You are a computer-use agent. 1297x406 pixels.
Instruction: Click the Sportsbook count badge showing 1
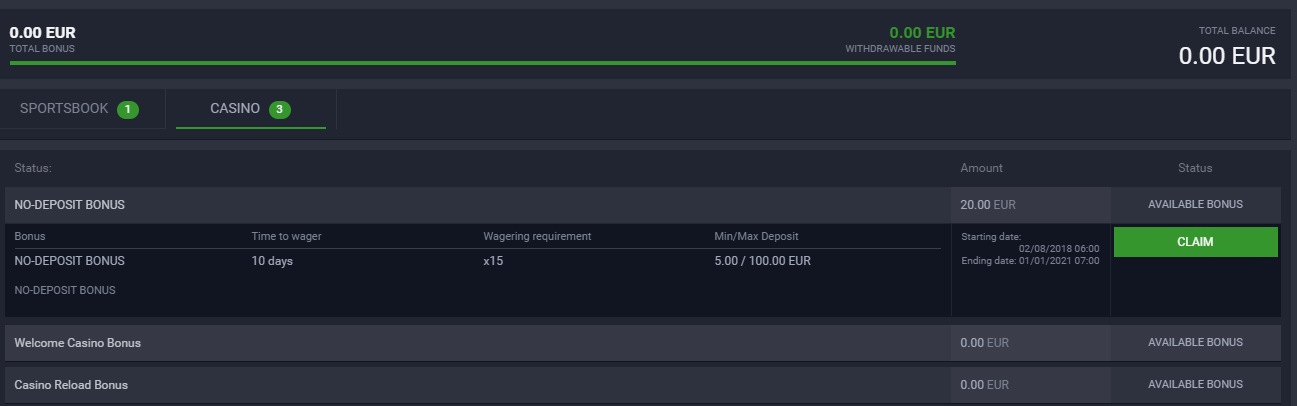pyautogui.click(x=128, y=109)
